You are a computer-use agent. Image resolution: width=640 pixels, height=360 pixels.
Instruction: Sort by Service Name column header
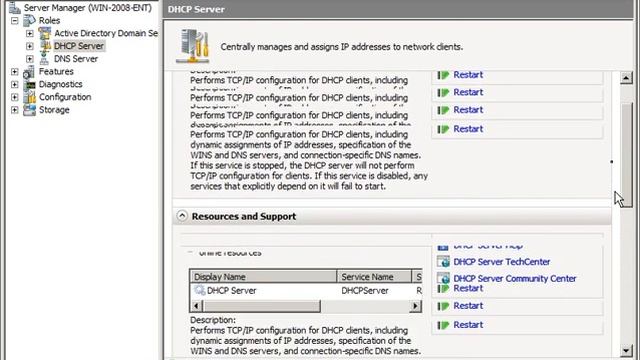(375, 277)
